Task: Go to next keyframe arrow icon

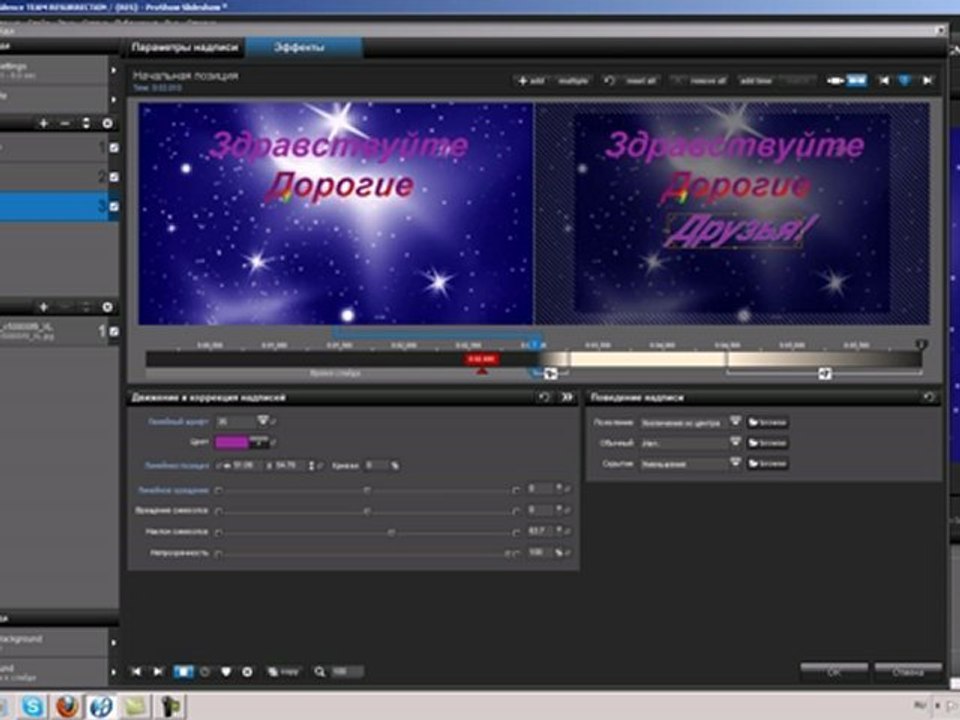Action: coord(926,80)
